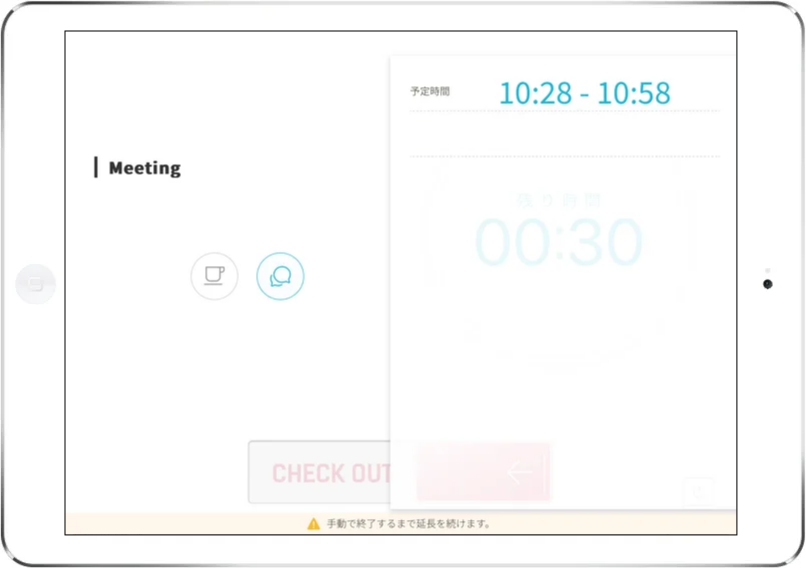Select the chat bubbles icon
Screen dimensions: 806x568
[280, 276]
